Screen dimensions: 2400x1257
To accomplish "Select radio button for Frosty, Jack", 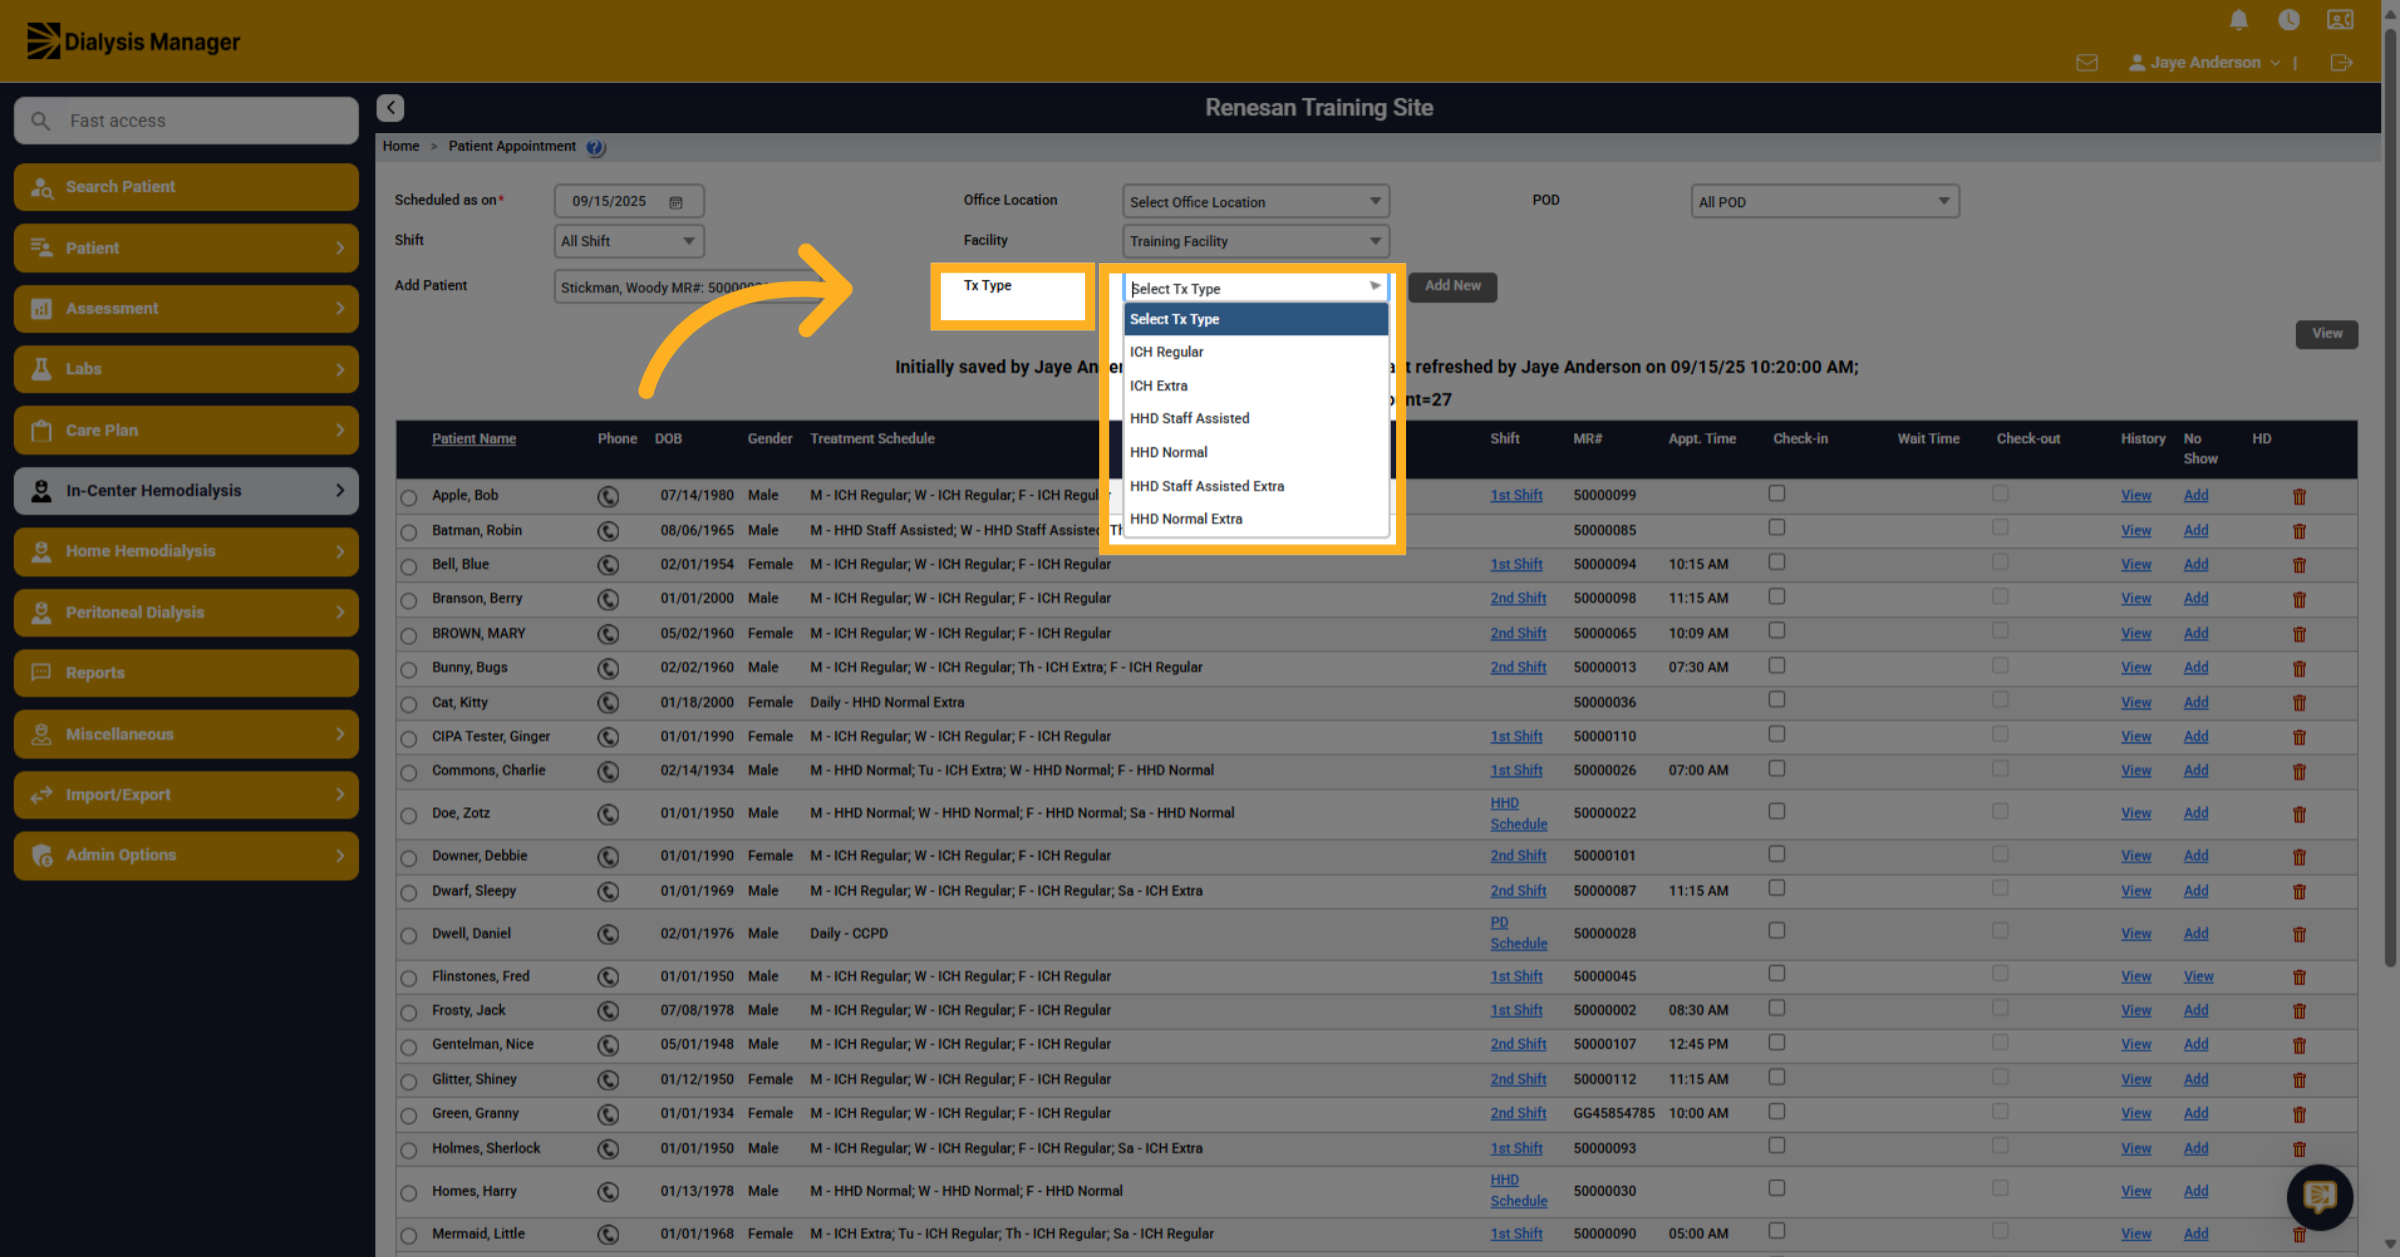I will 409,1012.
